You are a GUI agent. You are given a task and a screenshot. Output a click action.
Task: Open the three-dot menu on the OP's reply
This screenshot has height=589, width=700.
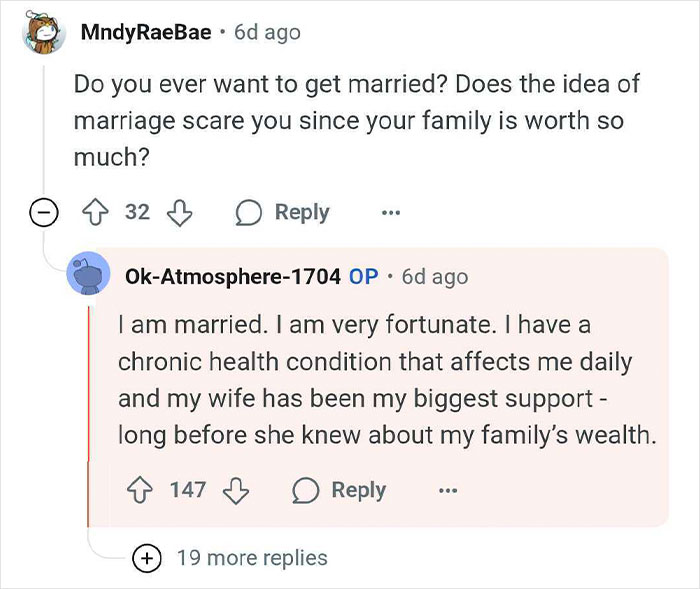coord(448,491)
